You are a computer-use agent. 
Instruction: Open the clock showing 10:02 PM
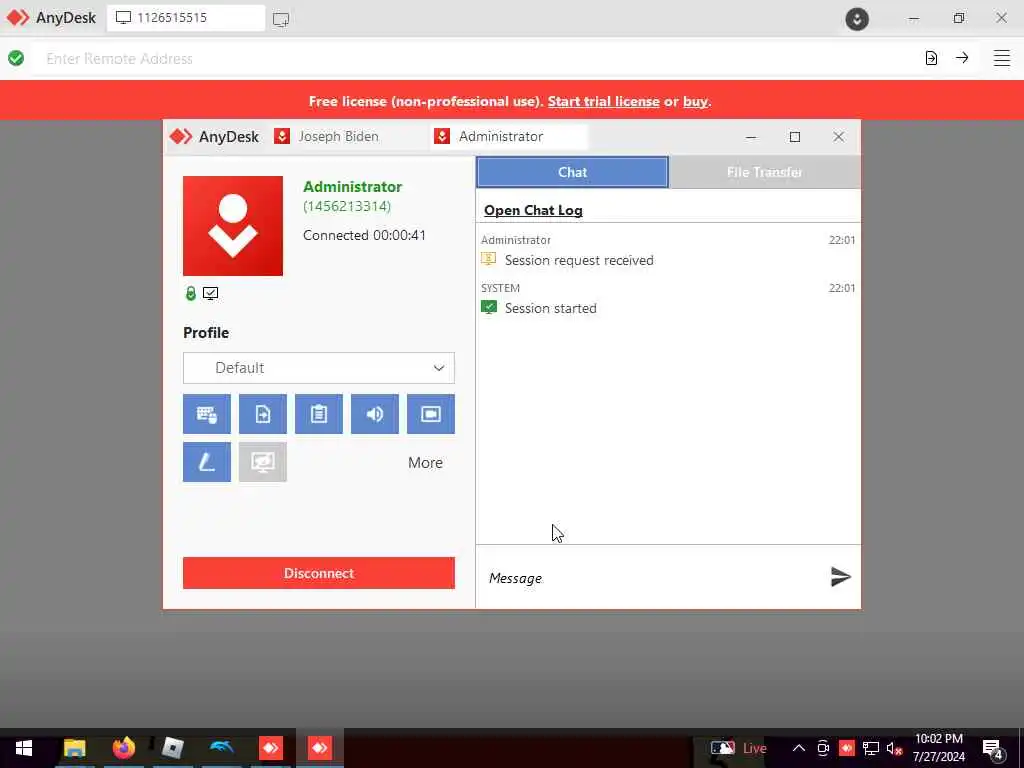click(x=938, y=748)
